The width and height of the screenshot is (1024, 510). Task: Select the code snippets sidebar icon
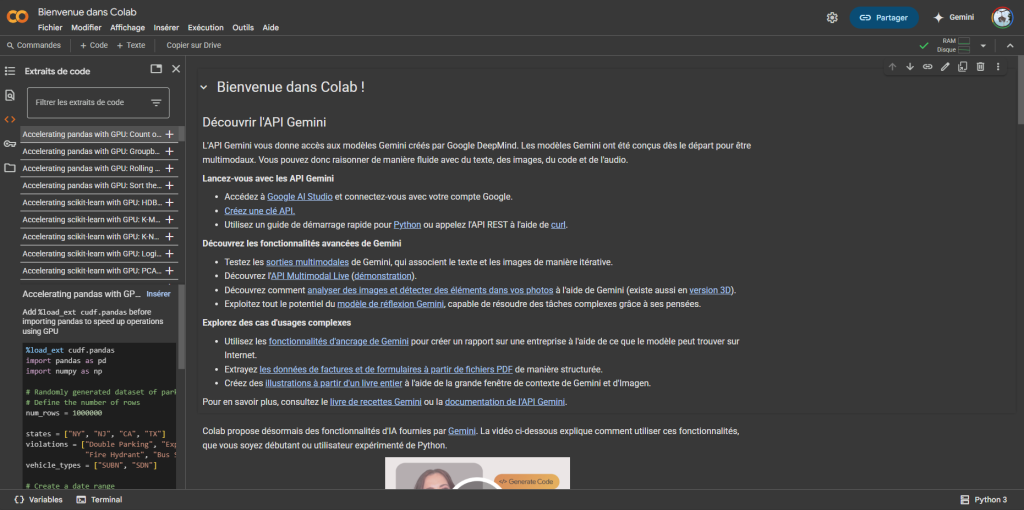(x=10, y=120)
